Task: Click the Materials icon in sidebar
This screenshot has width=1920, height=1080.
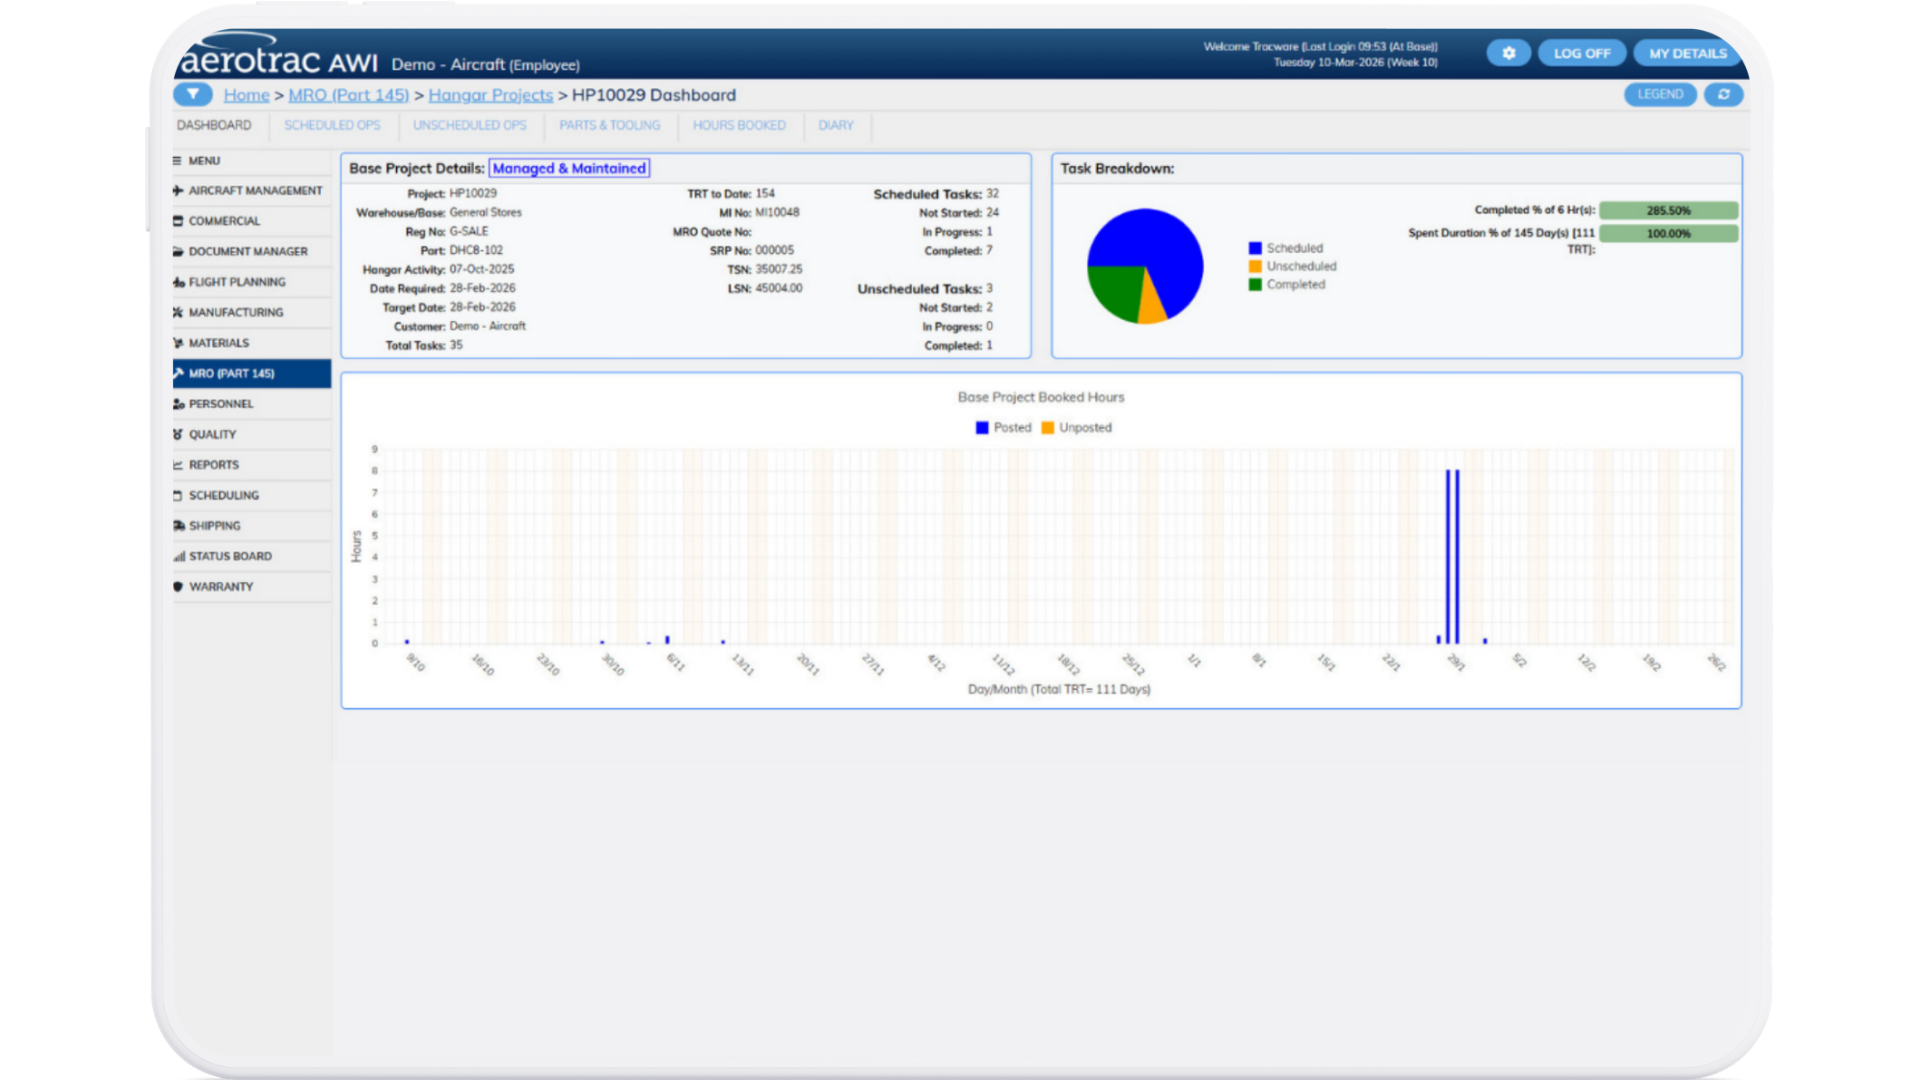Action: [x=178, y=343]
